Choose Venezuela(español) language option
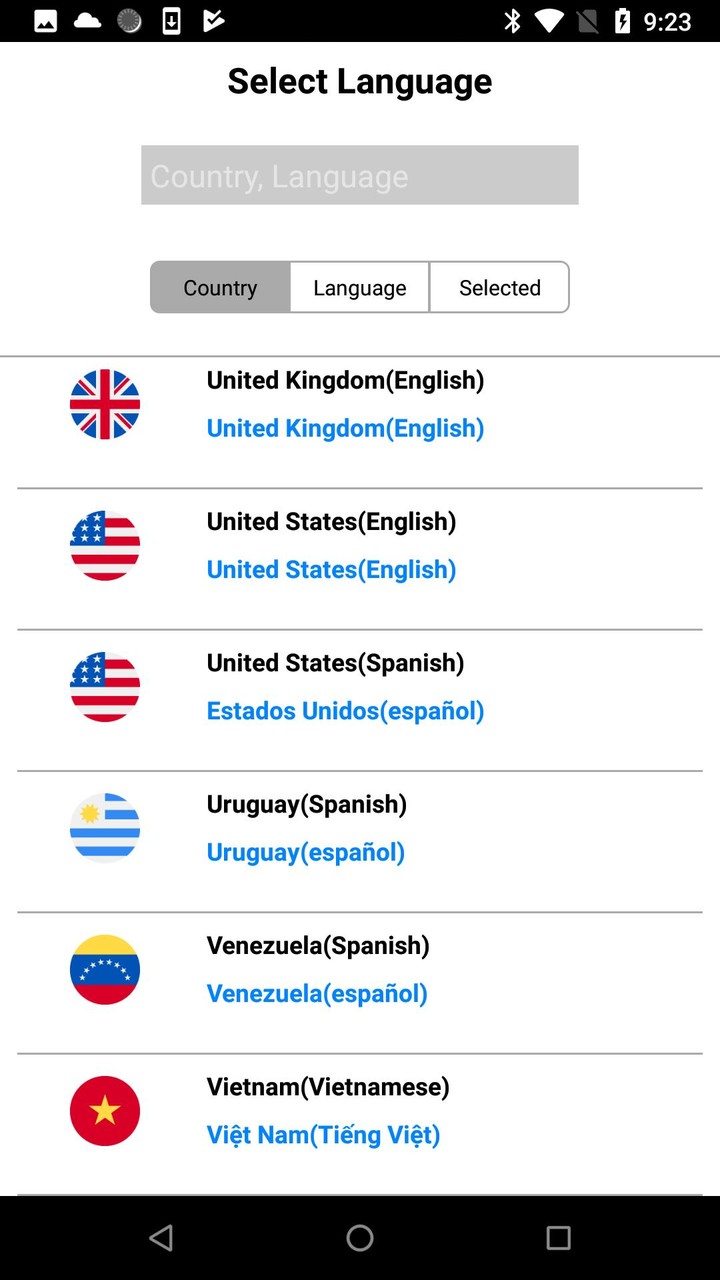Screen dimensions: 720x1280 coord(317,993)
